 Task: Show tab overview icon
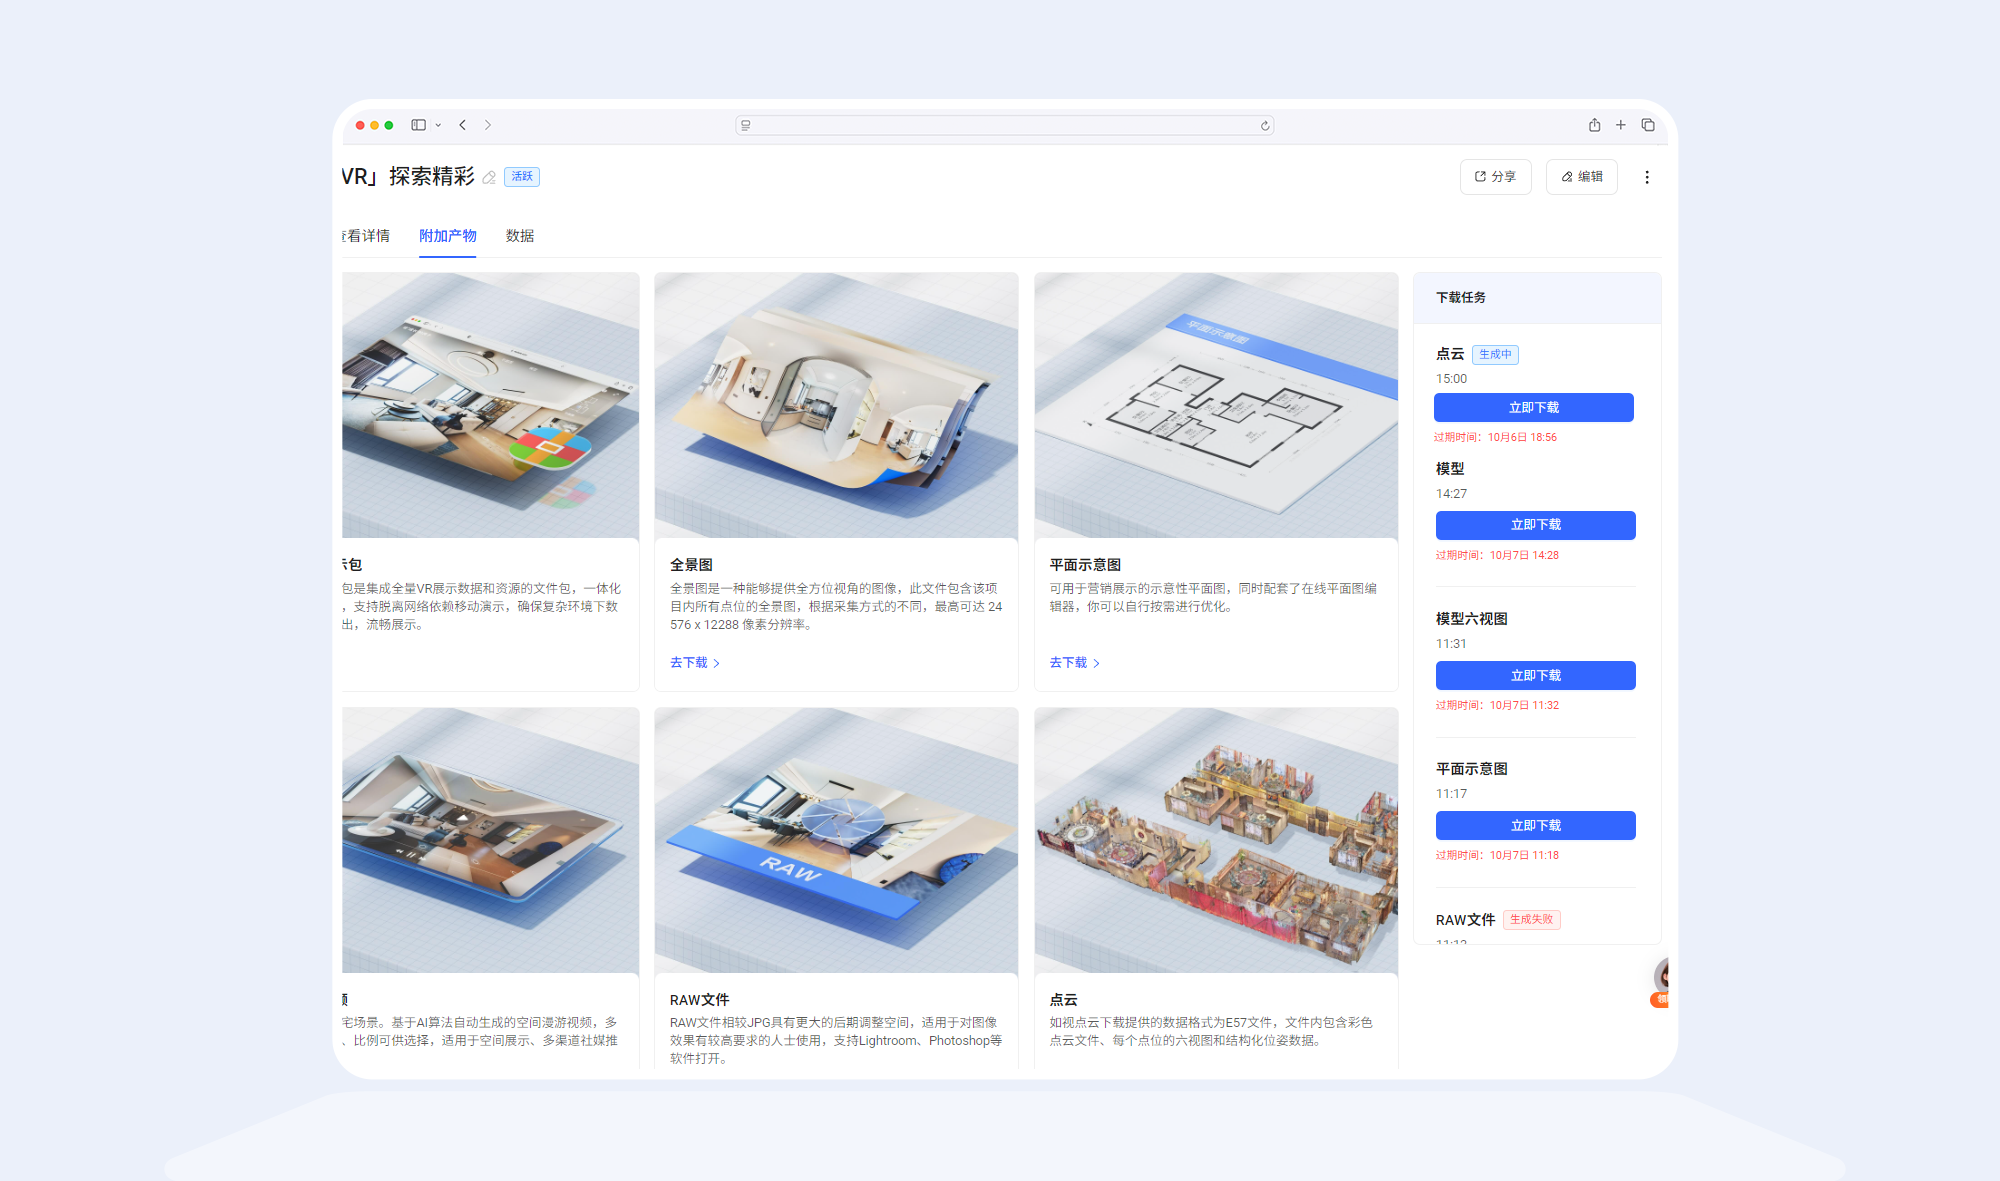click(x=1648, y=125)
